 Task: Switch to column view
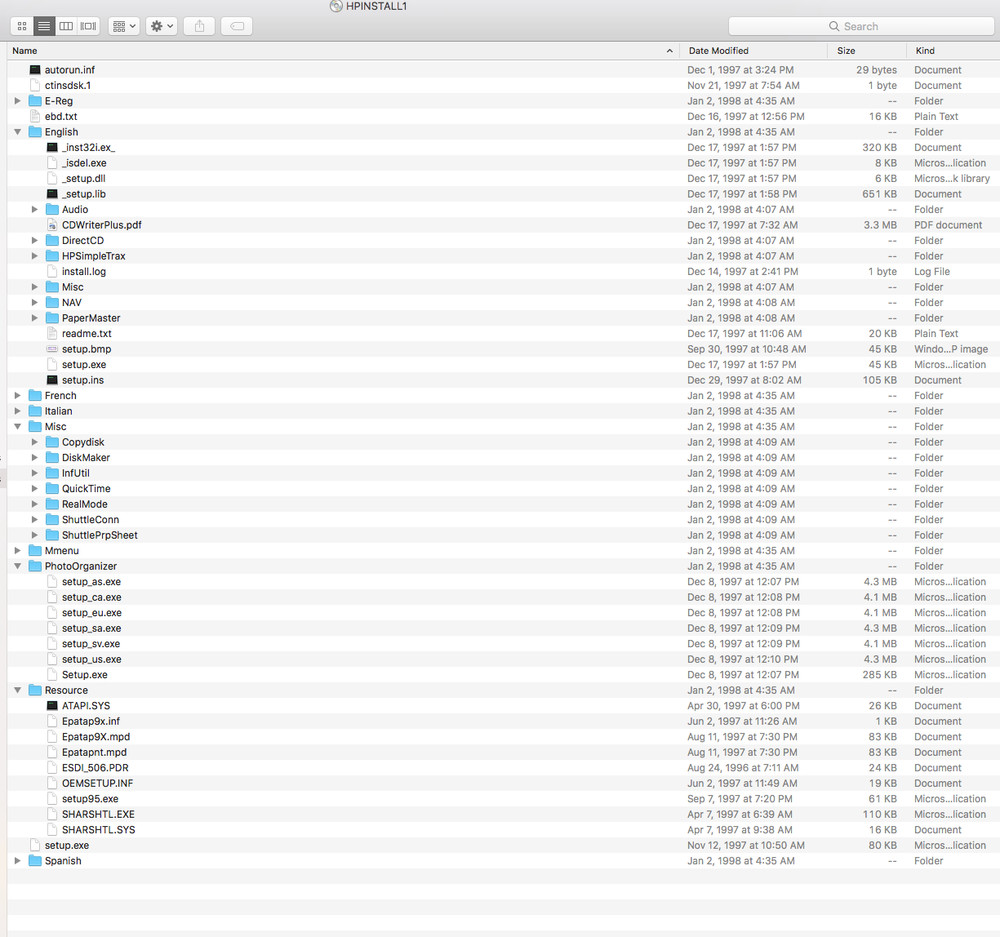tap(66, 26)
